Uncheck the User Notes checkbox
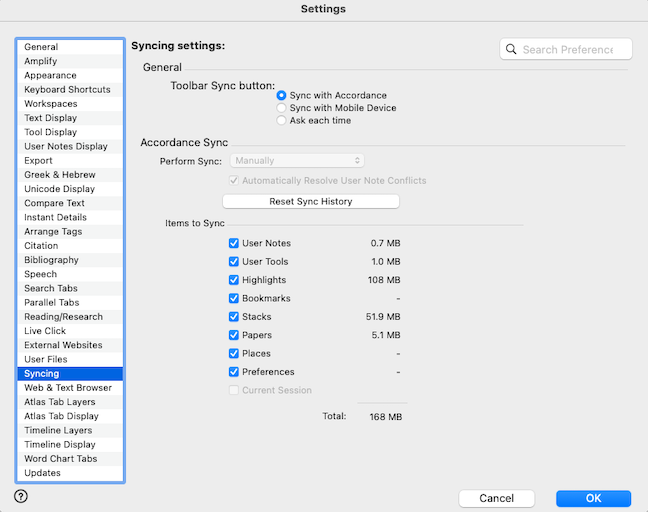This screenshot has width=648, height=512. [x=233, y=243]
